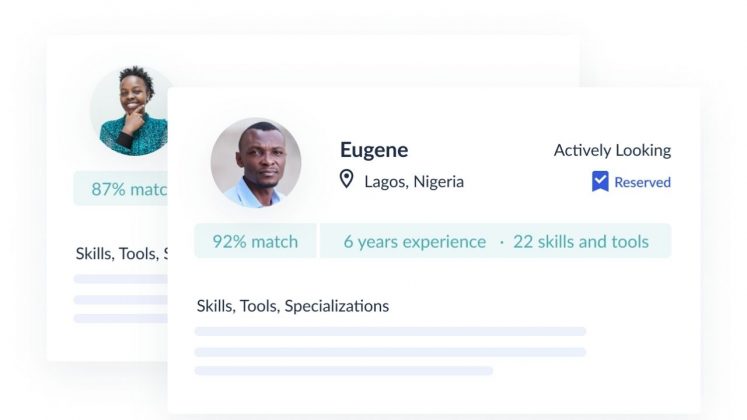Click the Actively Looking status label
747x420 pixels.
[x=612, y=150]
